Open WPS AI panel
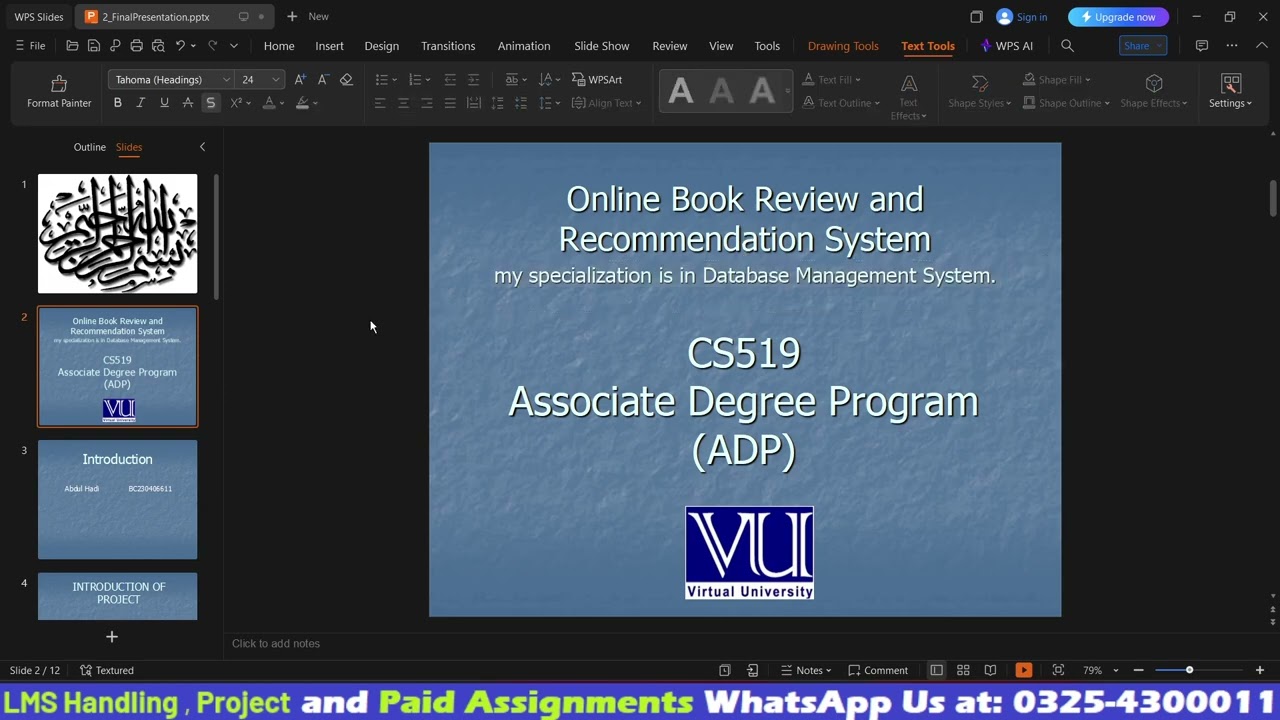1280x720 pixels. pos(1007,46)
